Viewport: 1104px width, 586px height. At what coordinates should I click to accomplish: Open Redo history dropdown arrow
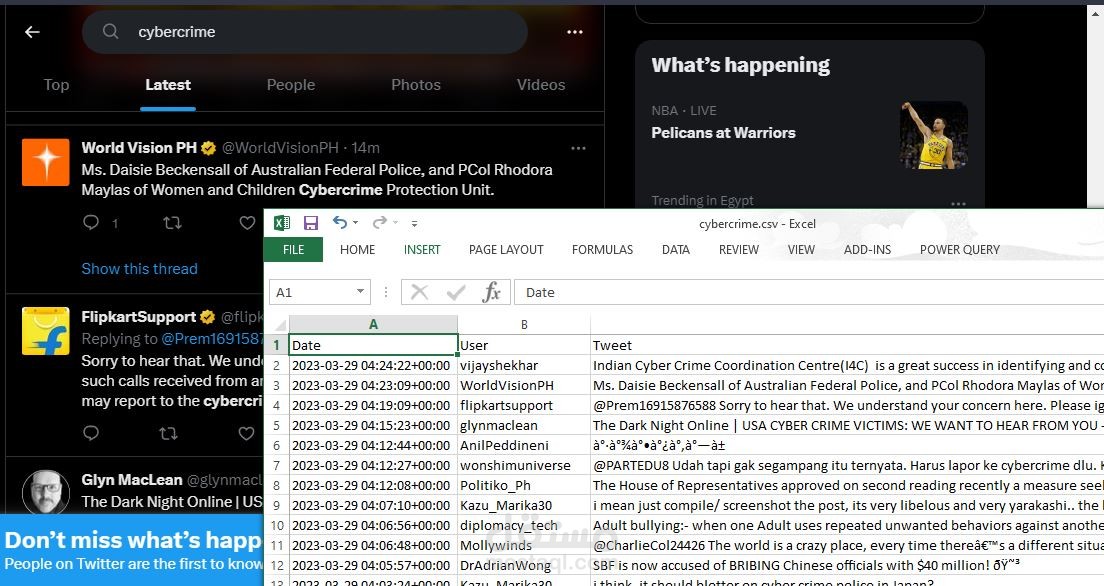tap(395, 223)
